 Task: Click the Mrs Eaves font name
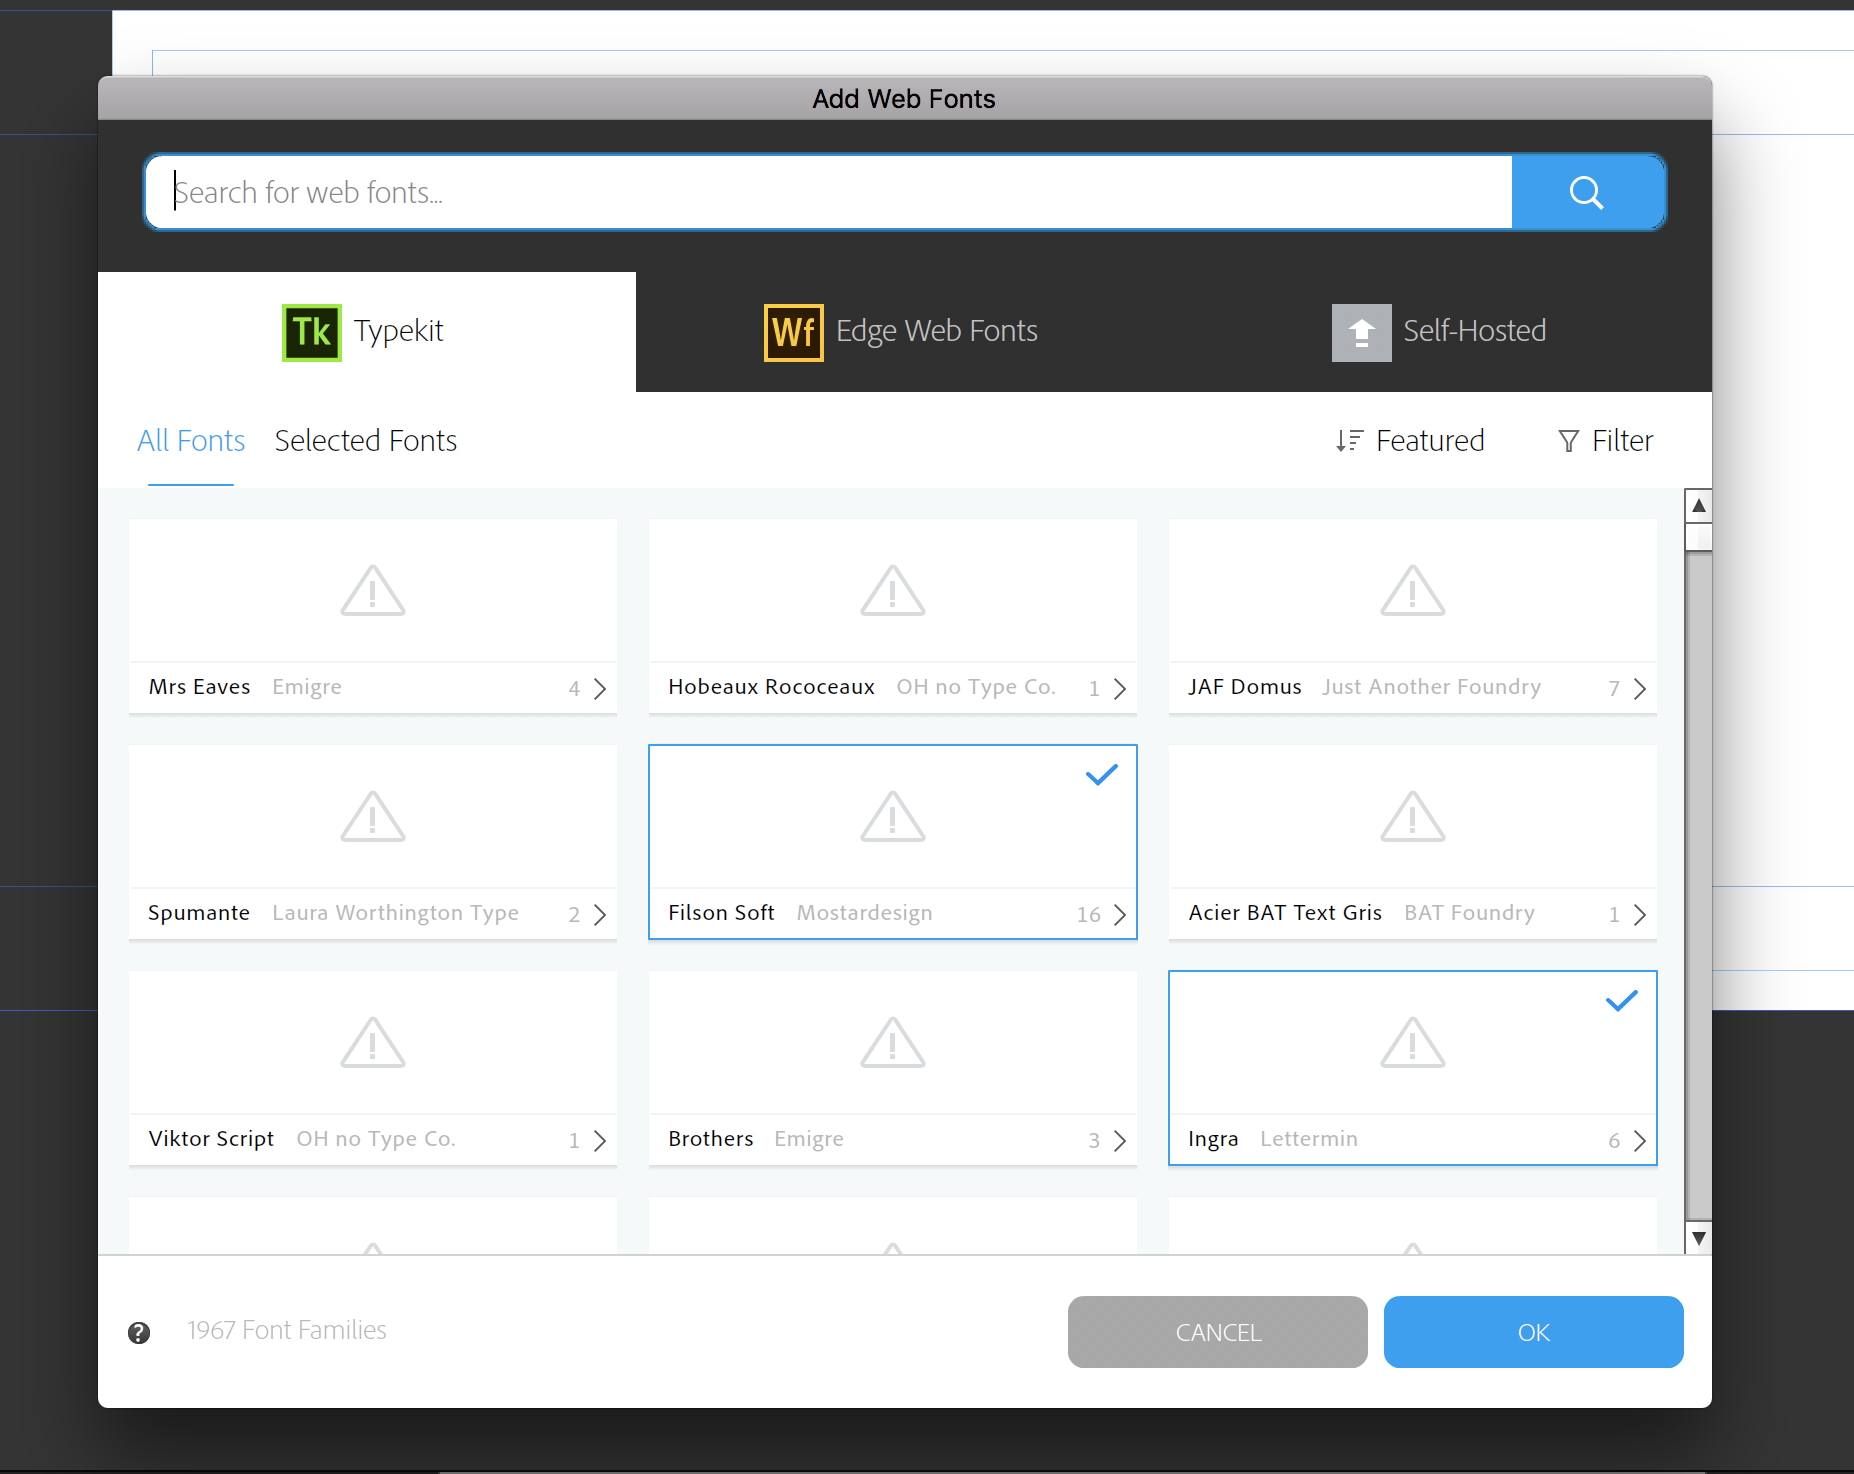point(199,687)
